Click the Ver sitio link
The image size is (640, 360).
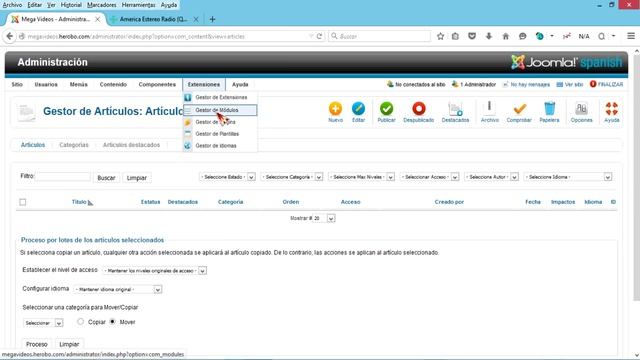[570, 84]
